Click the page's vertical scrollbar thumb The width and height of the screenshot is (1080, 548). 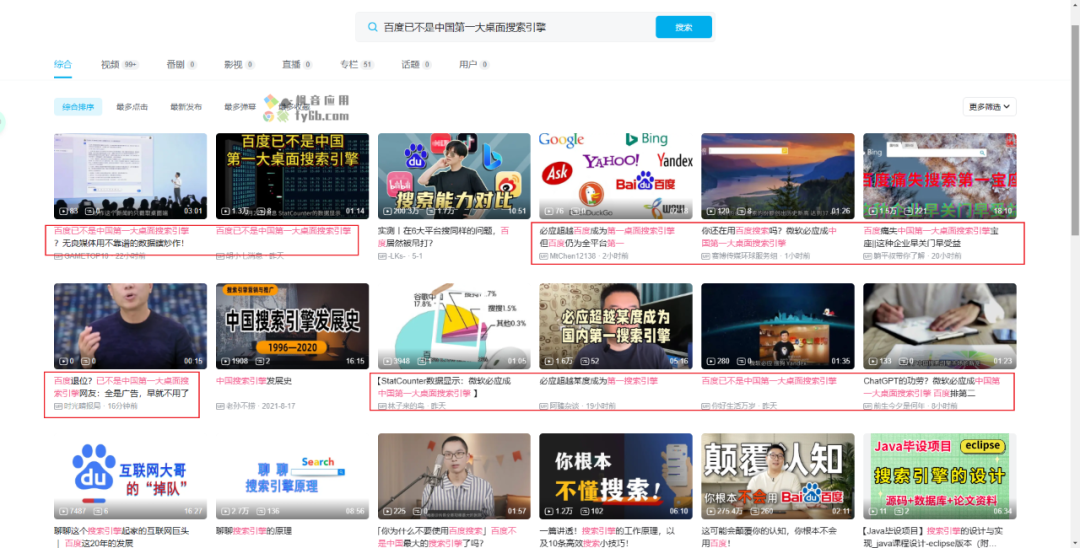(1075, 131)
